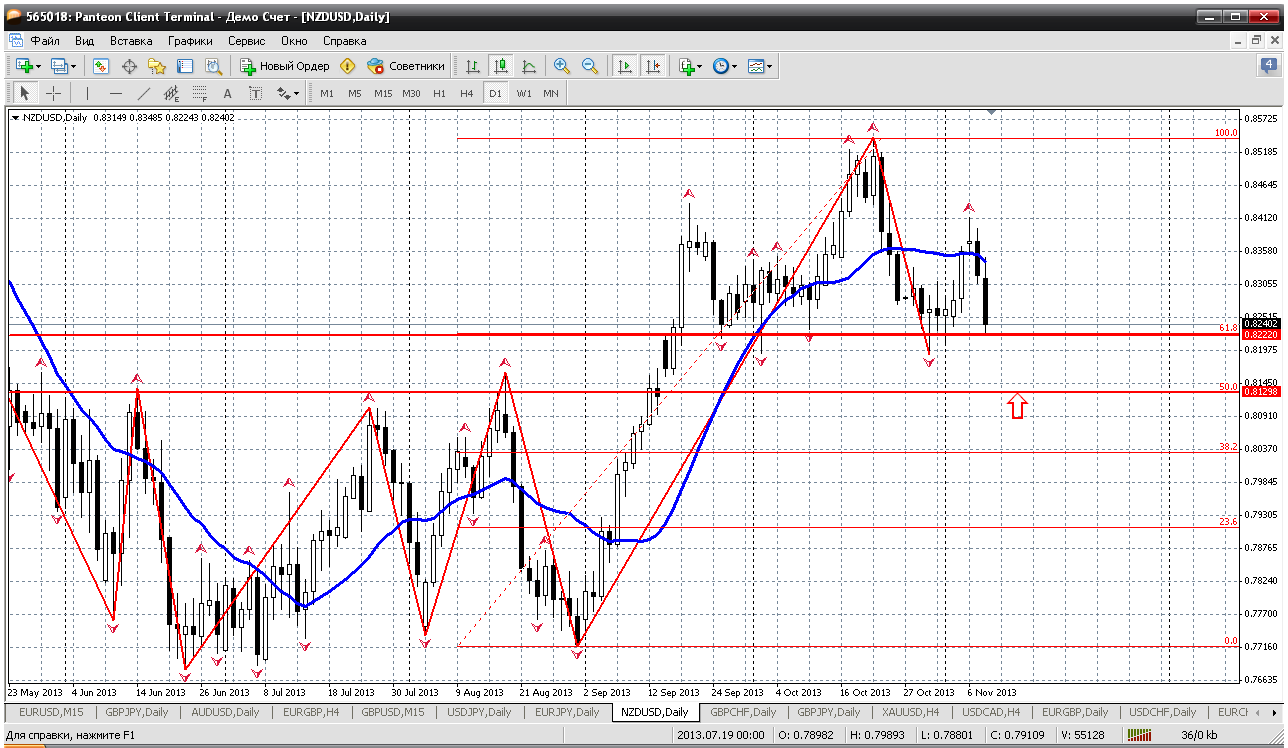Viewport: 1288px width, 748px height.
Task: Open the Data Window crosshair-circle icon
Action: pyautogui.click(x=129, y=66)
